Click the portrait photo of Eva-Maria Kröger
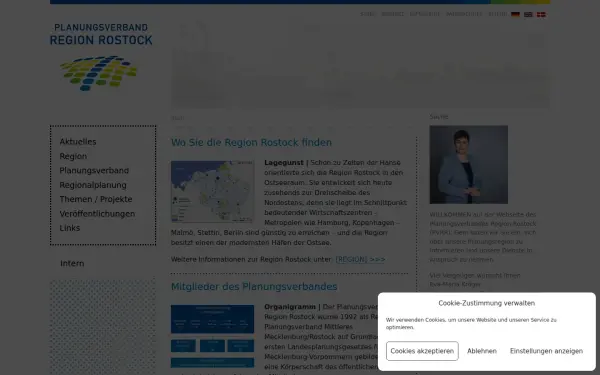The width and height of the screenshot is (600, 375). [469, 165]
